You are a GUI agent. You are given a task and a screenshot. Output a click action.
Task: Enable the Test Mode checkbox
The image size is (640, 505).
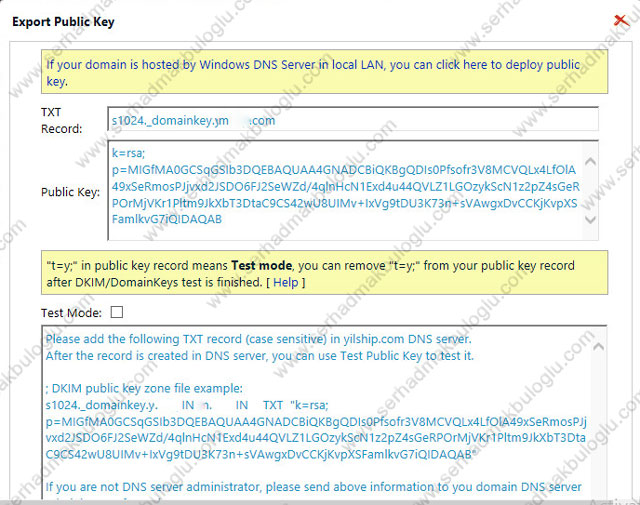117,312
